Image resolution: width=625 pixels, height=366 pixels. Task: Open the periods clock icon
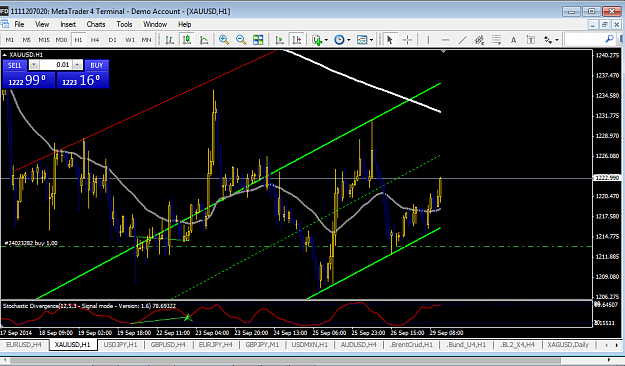[339, 40]
